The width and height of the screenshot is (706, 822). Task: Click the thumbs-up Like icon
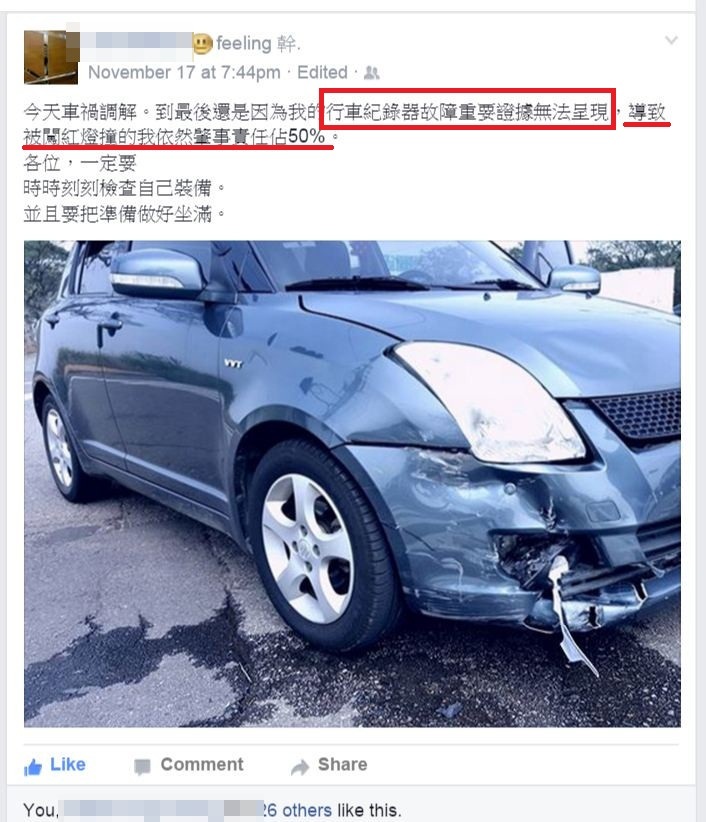(x=32, y=767)
